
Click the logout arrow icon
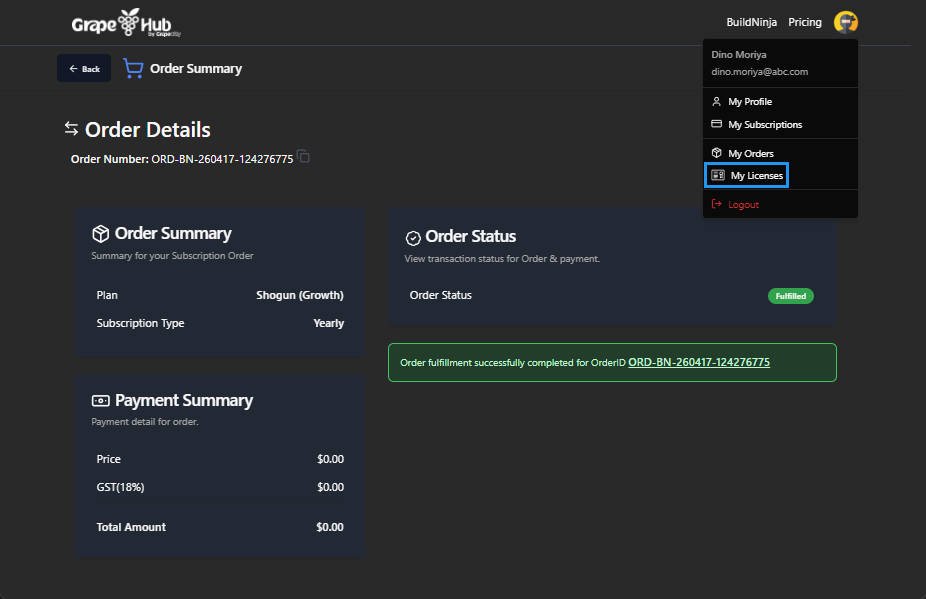pyautogui.click(x=715, y=203)
